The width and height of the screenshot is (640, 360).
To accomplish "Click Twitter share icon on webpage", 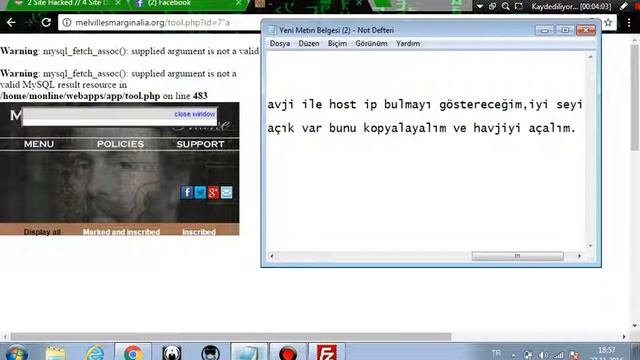I will (x=200, y=192).
